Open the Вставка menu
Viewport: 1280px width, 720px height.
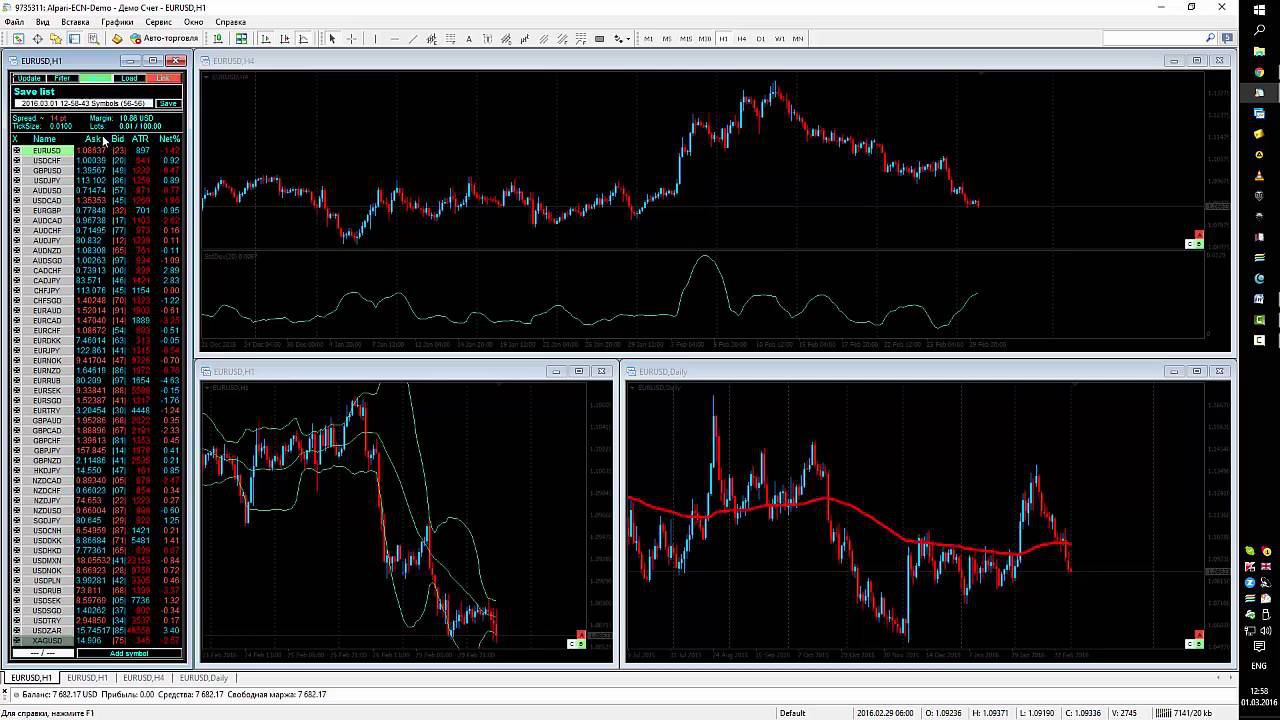75,22
